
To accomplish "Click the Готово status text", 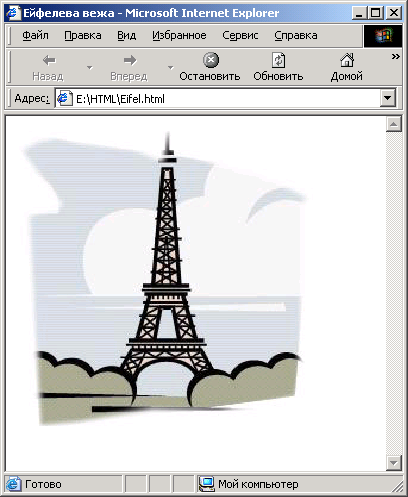I will click(x=43, y=484).
